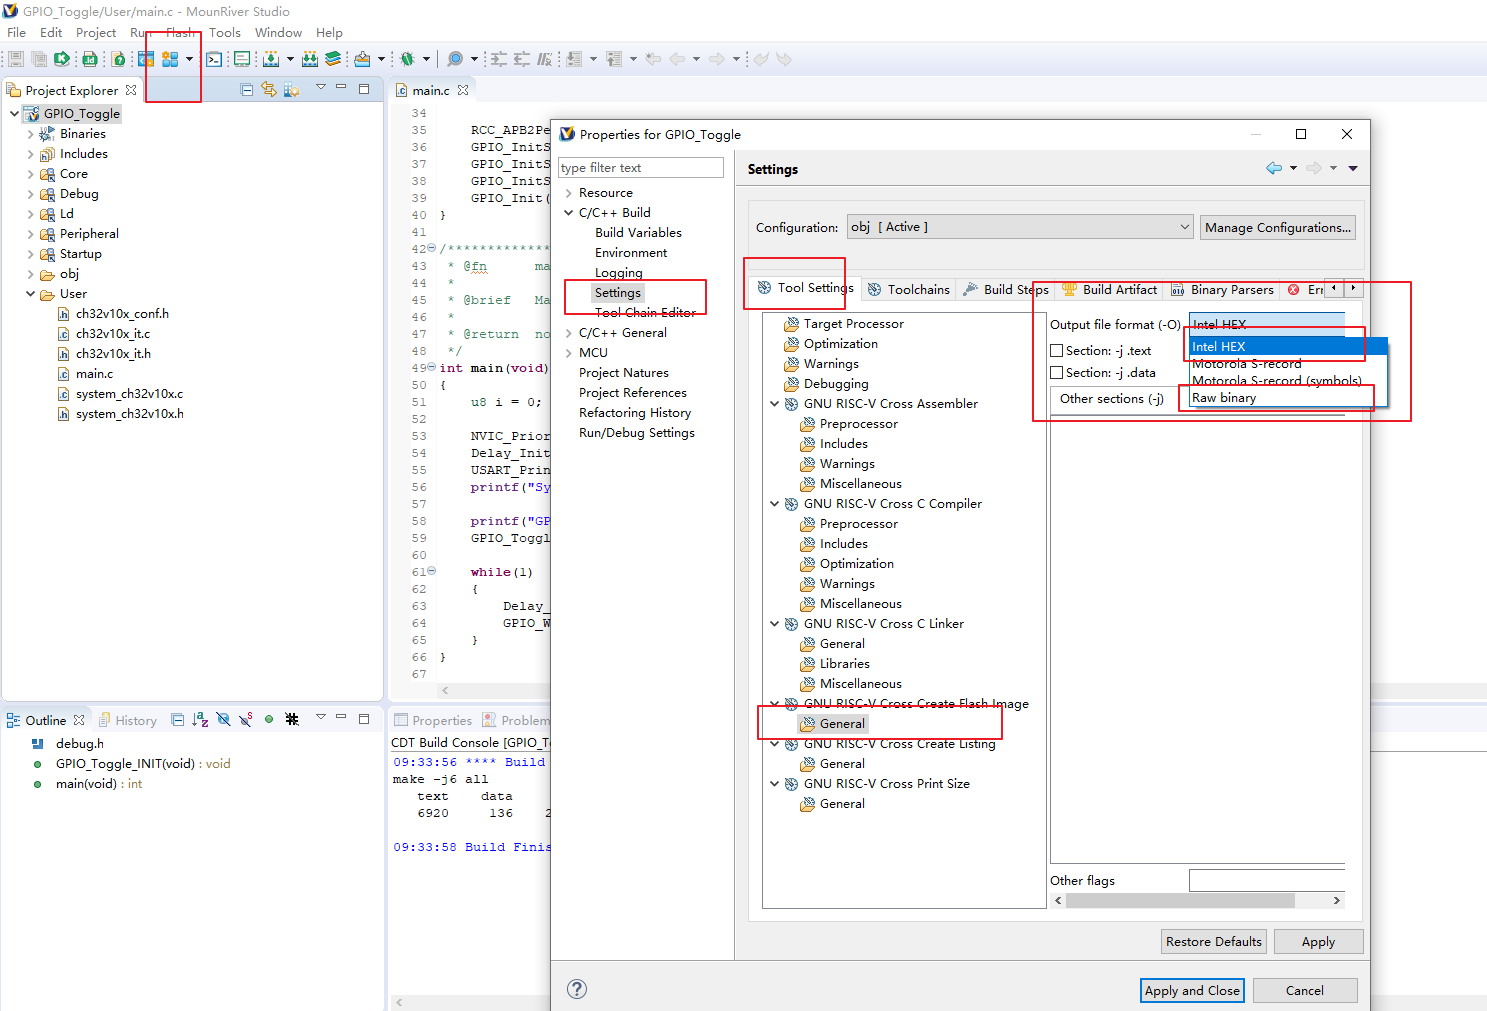
Task: Switch to the Build Artifact tab
Action: [x=1110, y=289]
